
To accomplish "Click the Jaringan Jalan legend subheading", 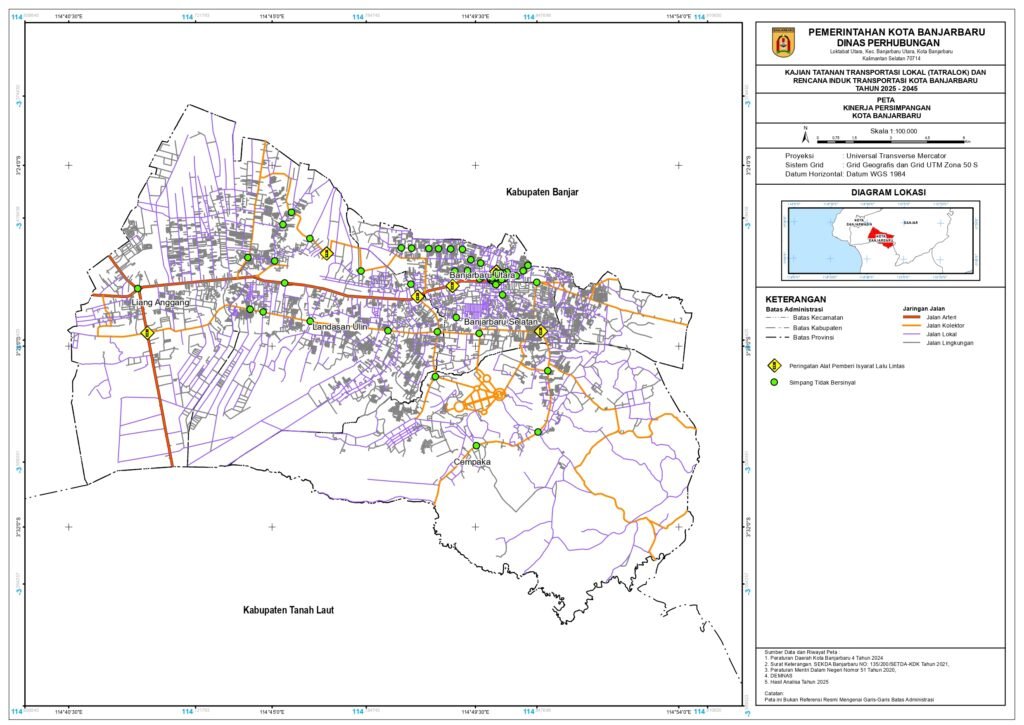I will [x=923, y=308].
